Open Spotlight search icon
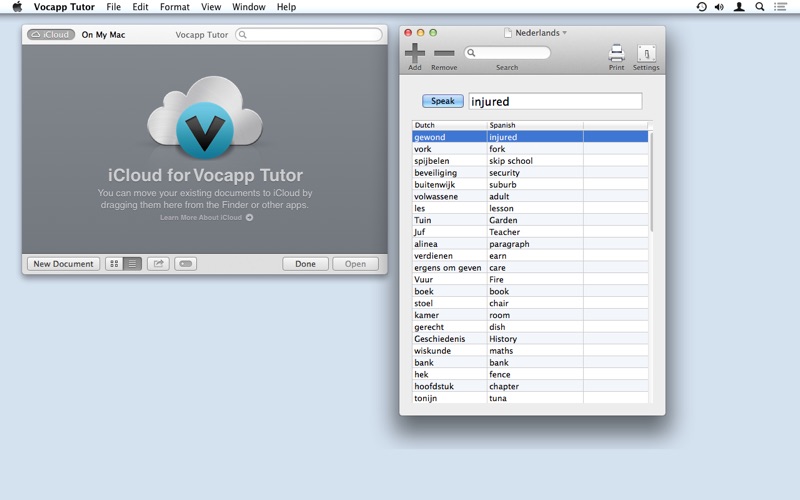Screen dimensions: 800x500 tap(760, 7)
